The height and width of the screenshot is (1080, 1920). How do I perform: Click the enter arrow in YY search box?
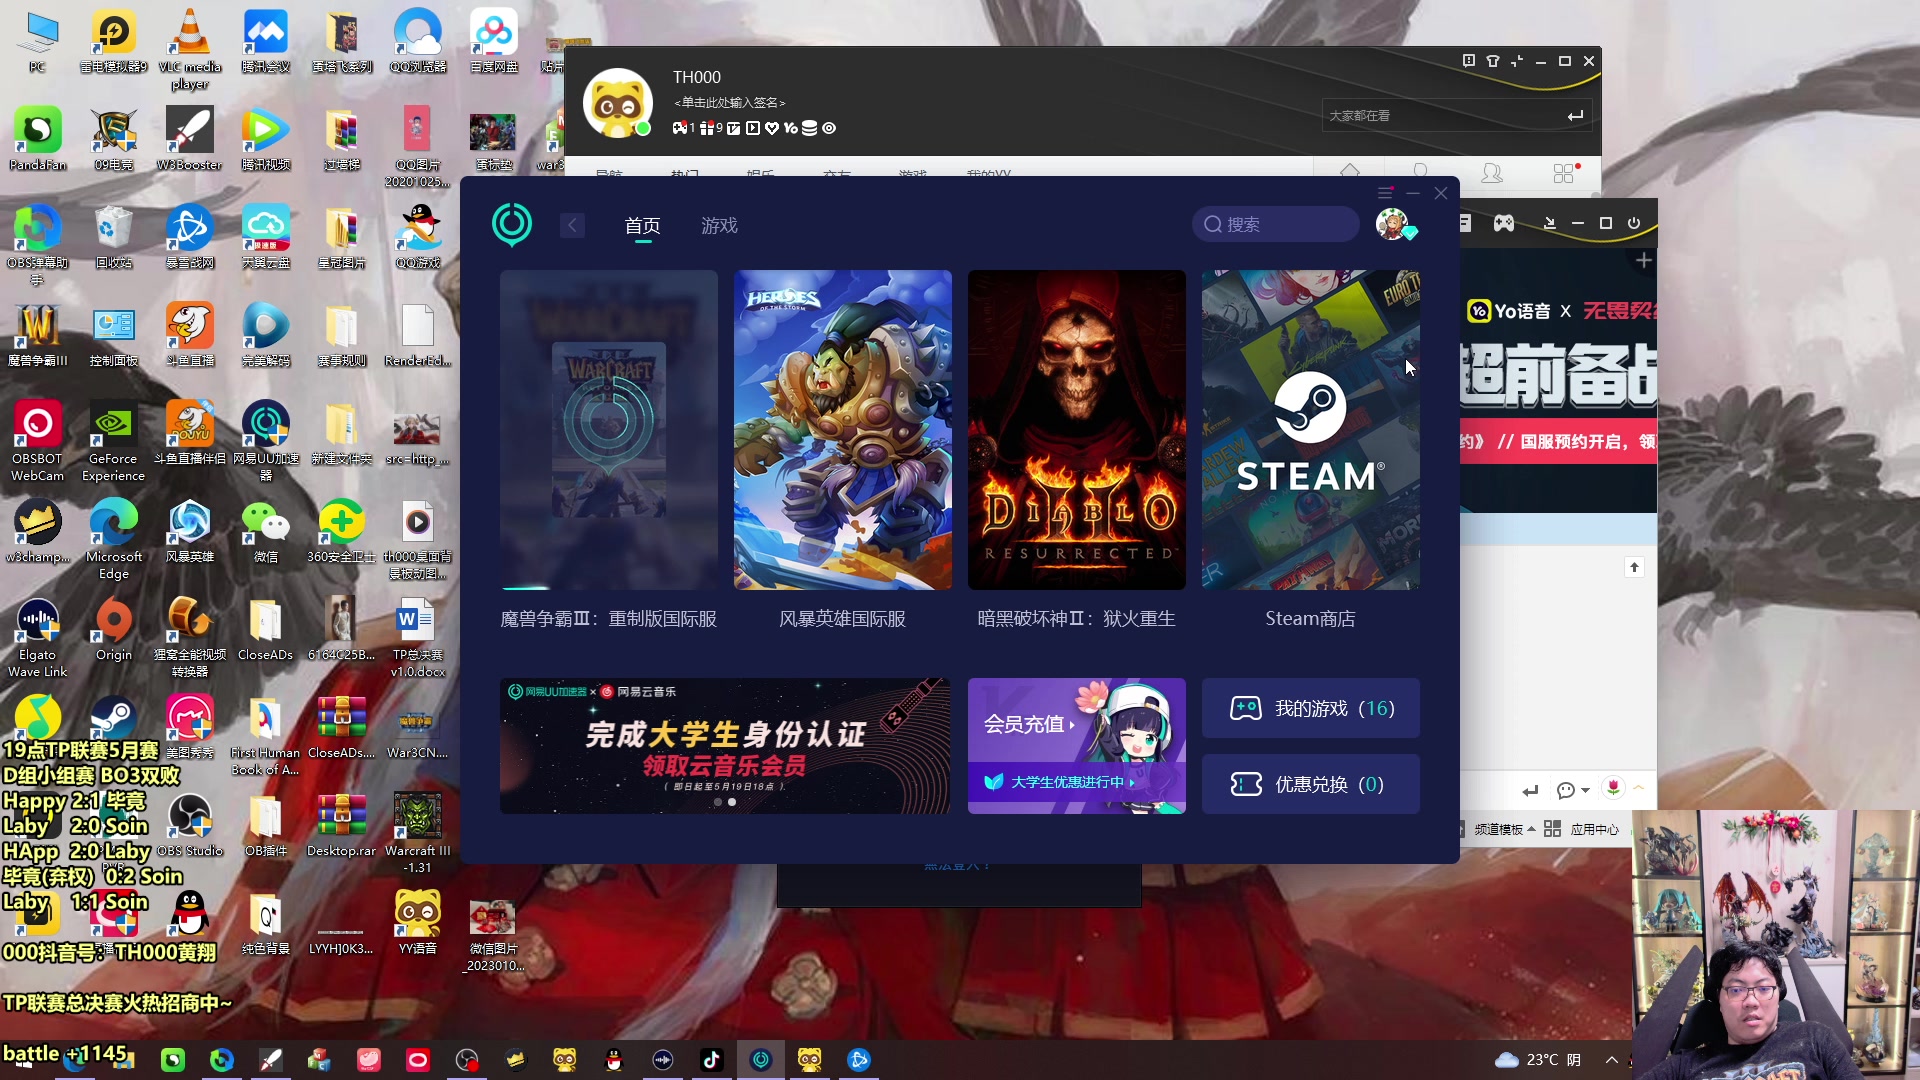click(x=1575, y=116)
